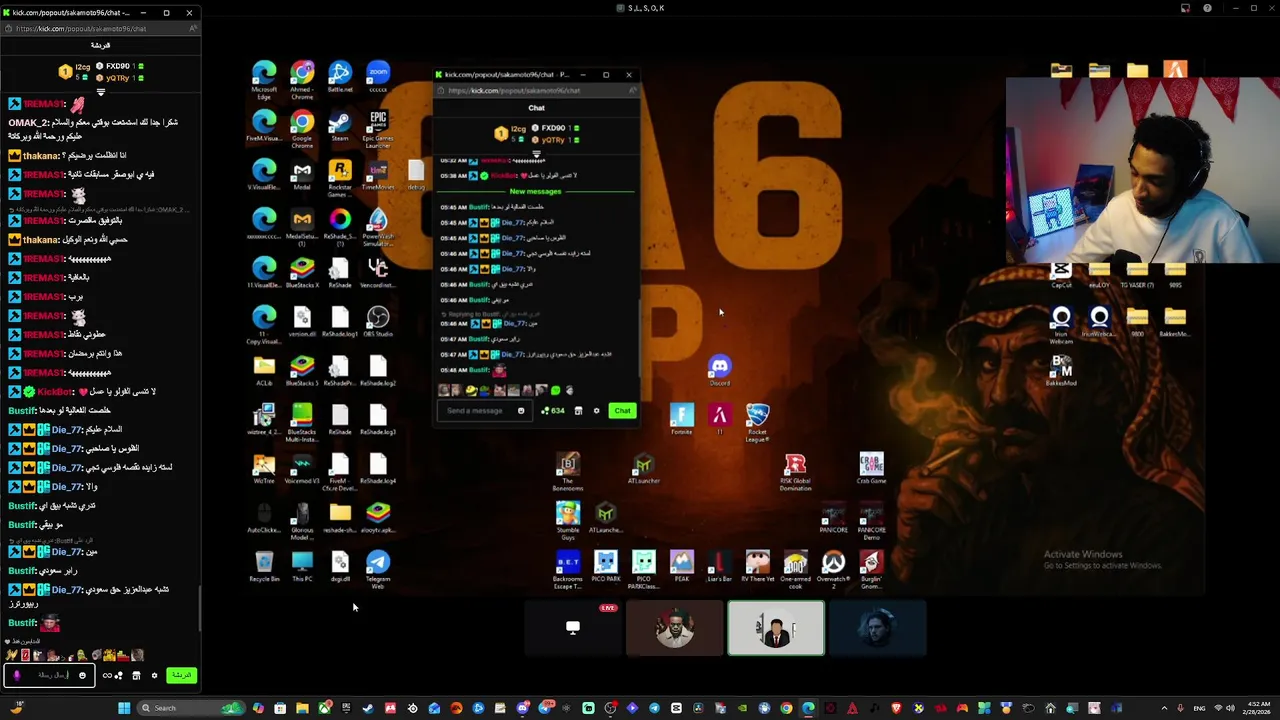1280x720 pixels.
Task: Open the Telegram Web shortcut
Action: pos(378,568)
